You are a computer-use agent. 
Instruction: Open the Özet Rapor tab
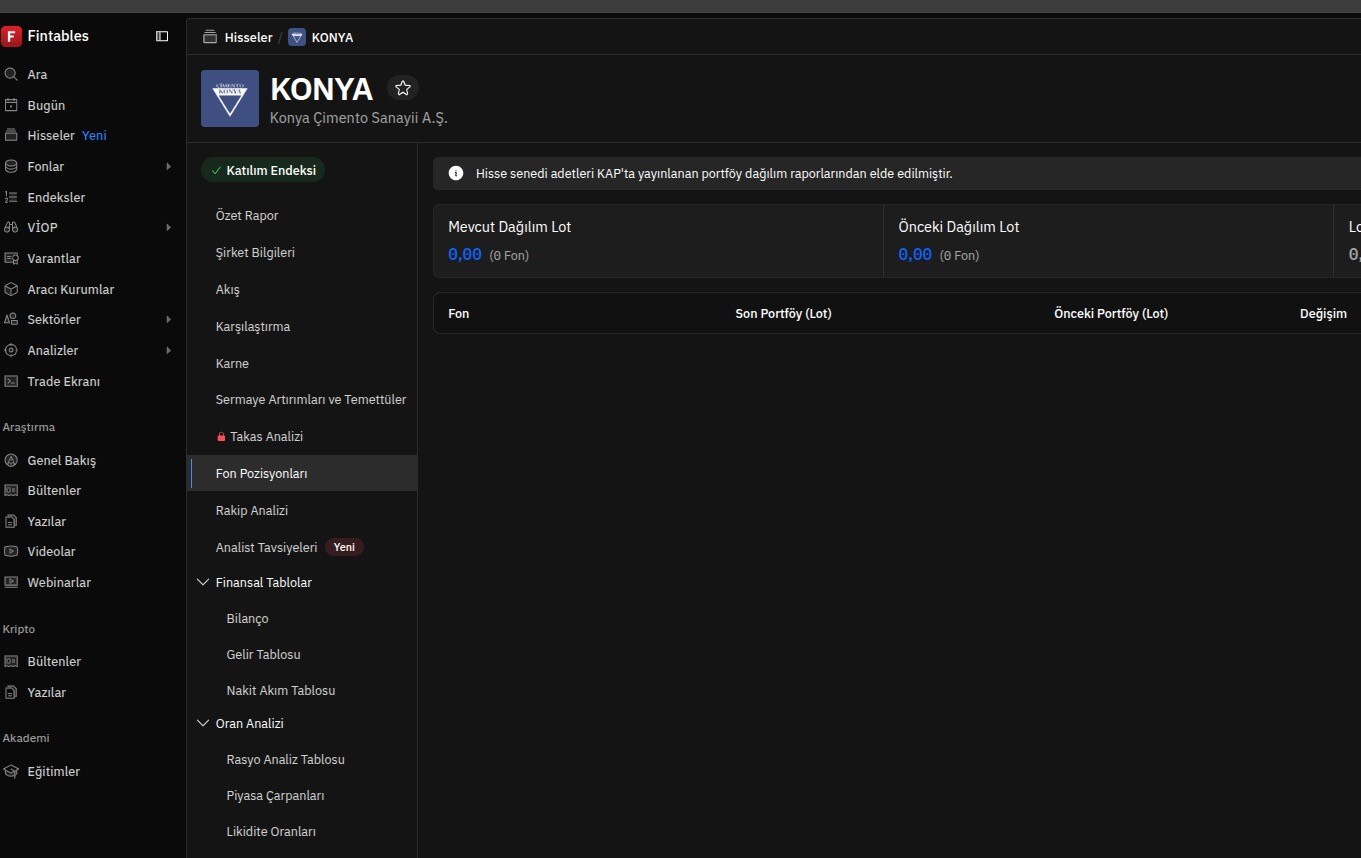247,215
